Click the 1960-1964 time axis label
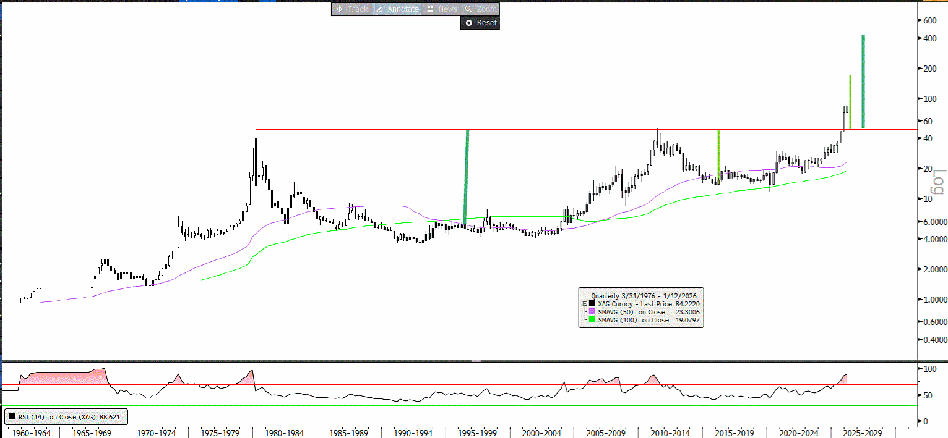 pyautogui.click(x=31, y=433)
